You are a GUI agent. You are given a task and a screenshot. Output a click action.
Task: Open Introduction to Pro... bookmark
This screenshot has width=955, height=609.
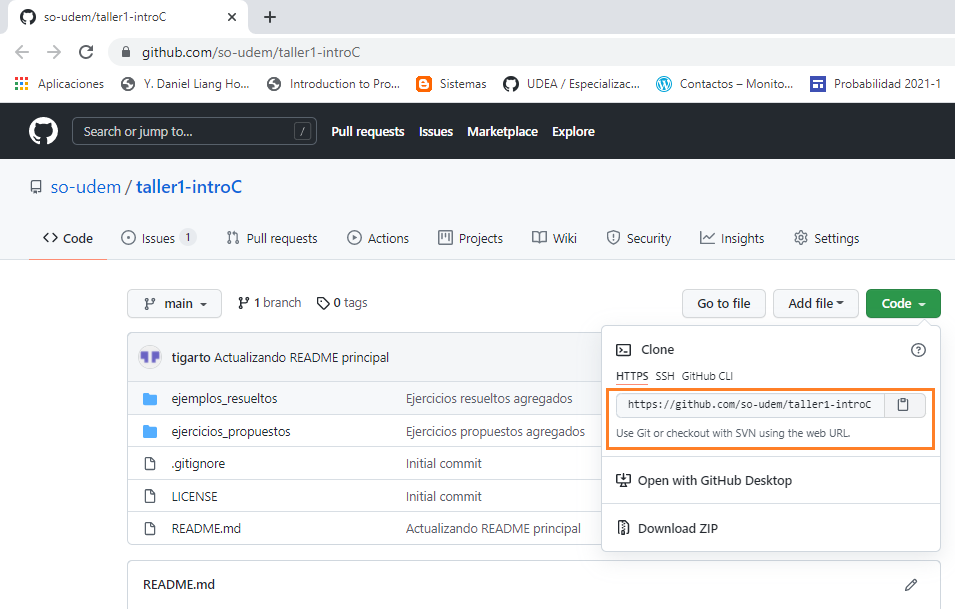[333, 83]
